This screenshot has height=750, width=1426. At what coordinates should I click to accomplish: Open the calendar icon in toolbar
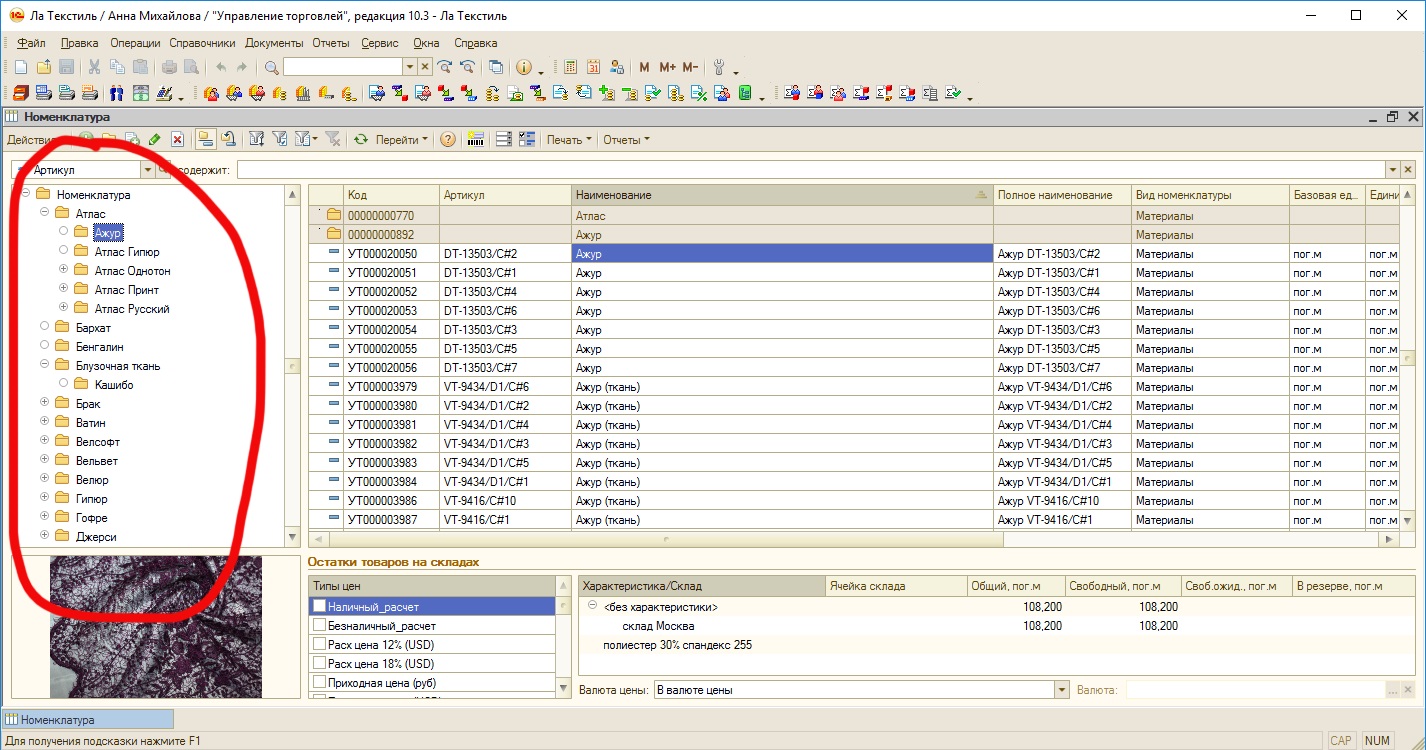[594, 67]
